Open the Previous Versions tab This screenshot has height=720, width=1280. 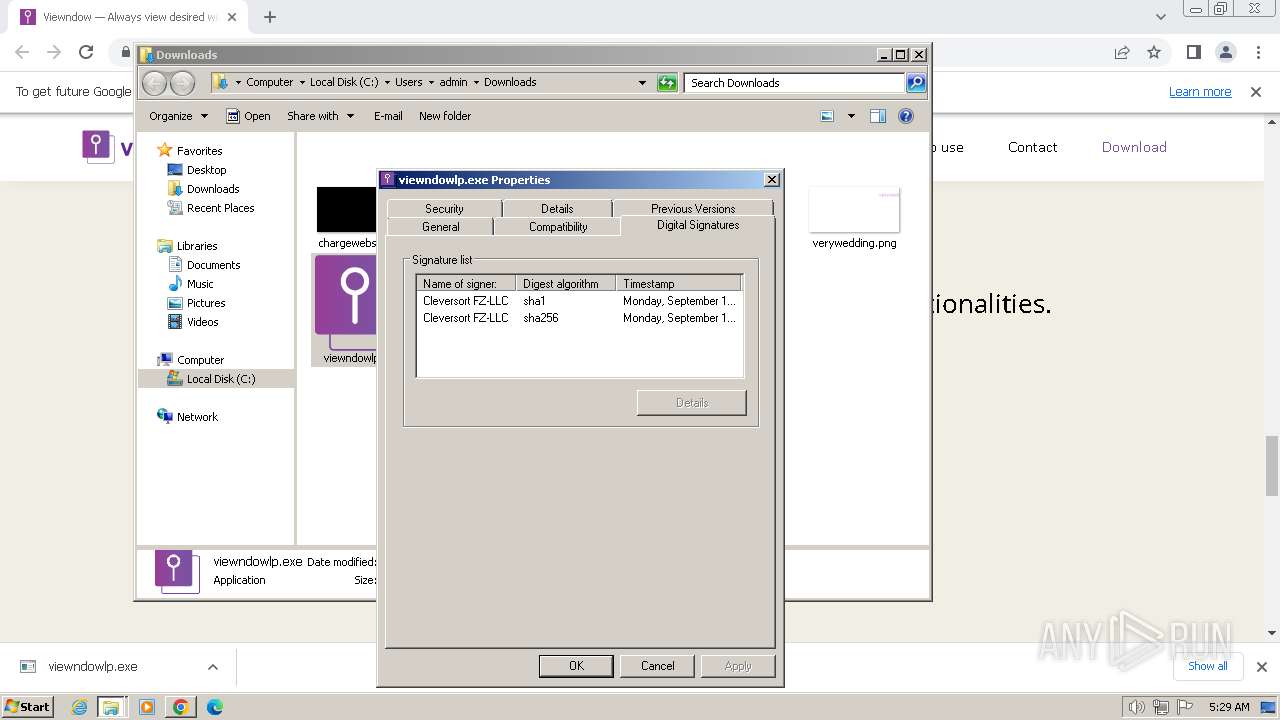[693, 208]
